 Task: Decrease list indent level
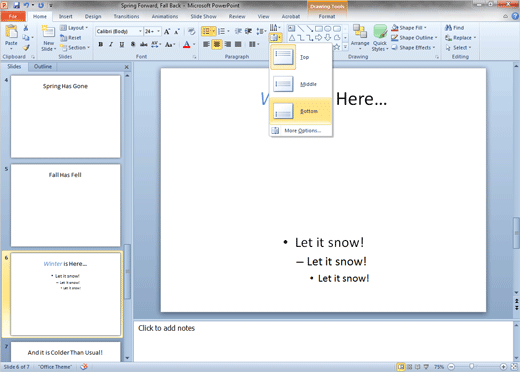click(x=238, y=31)
